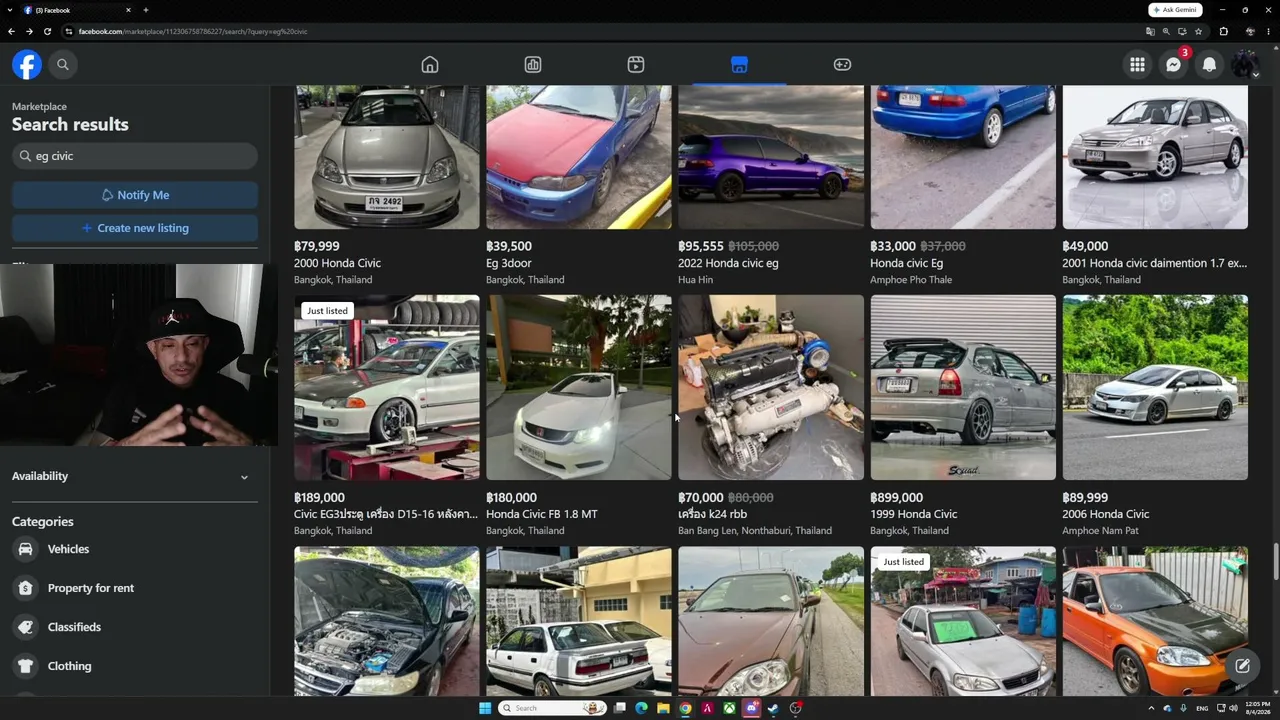
Task: Click the Marketplace search field with eg civic
Action: tap(135, 156)
